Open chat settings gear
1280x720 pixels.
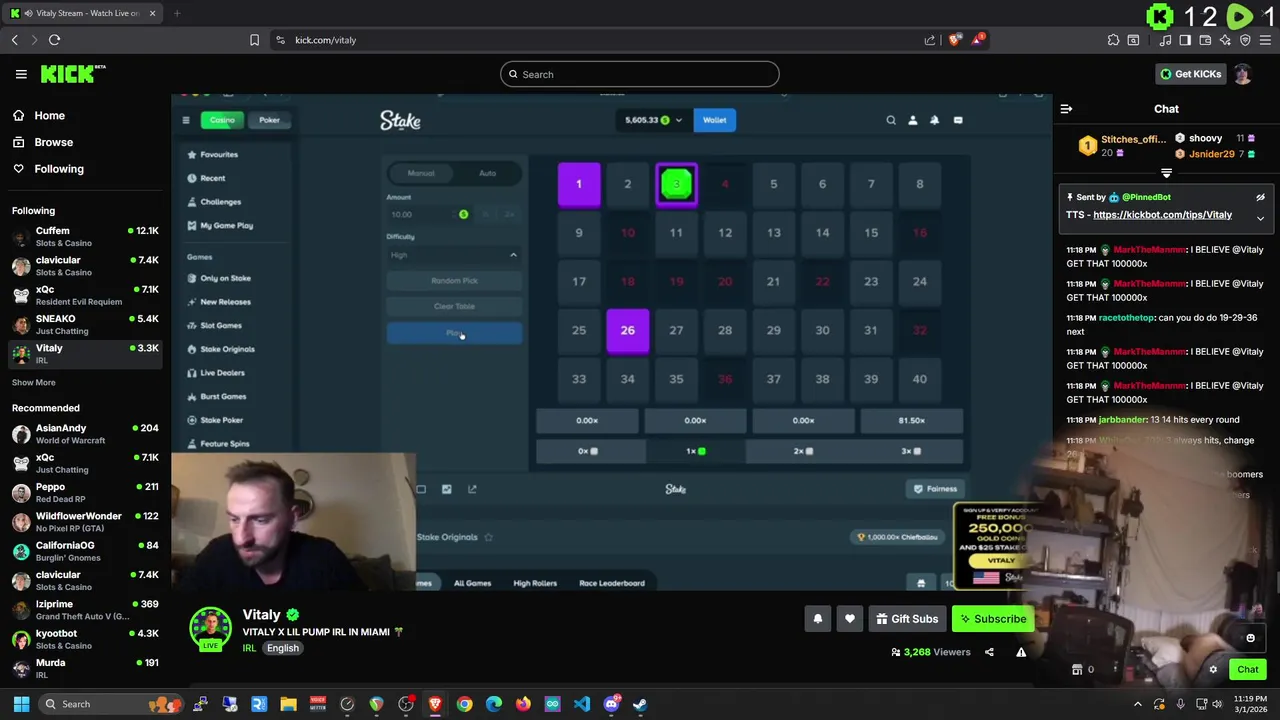tap(1213, 670)
